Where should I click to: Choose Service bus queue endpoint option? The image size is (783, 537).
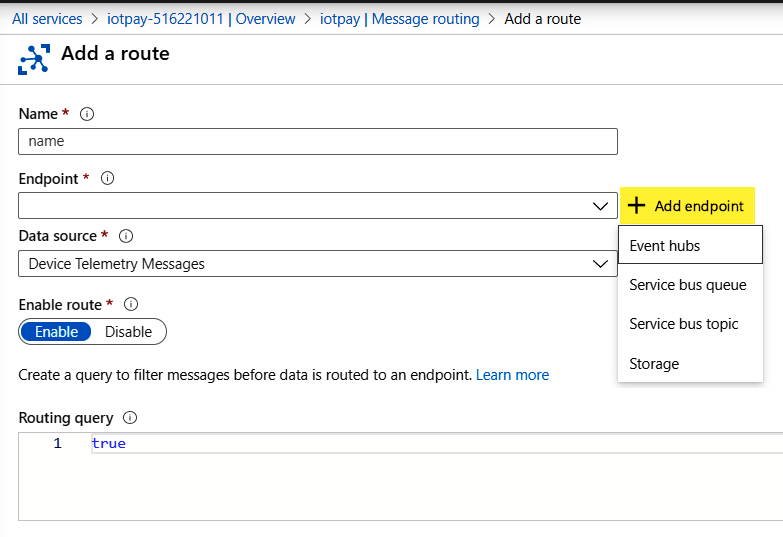(688, 285)
